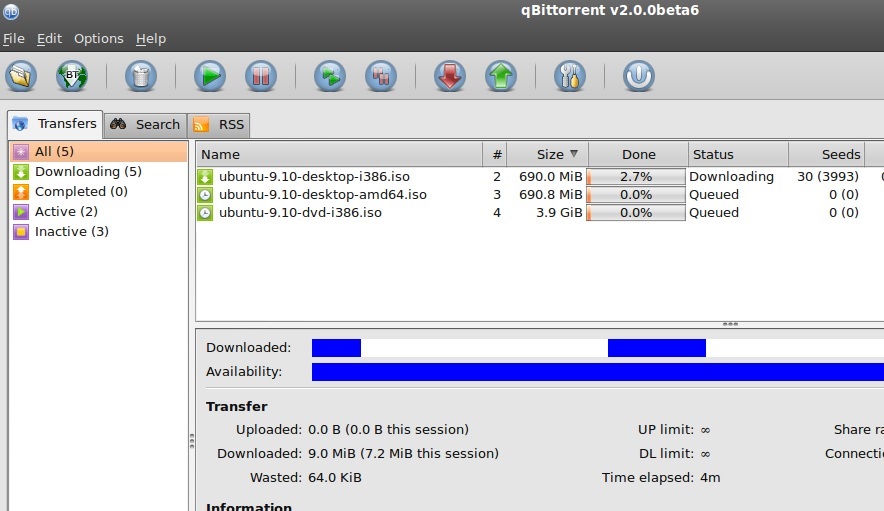
Task: Click the blue power exit icon
Action: [x=638, y=76]
